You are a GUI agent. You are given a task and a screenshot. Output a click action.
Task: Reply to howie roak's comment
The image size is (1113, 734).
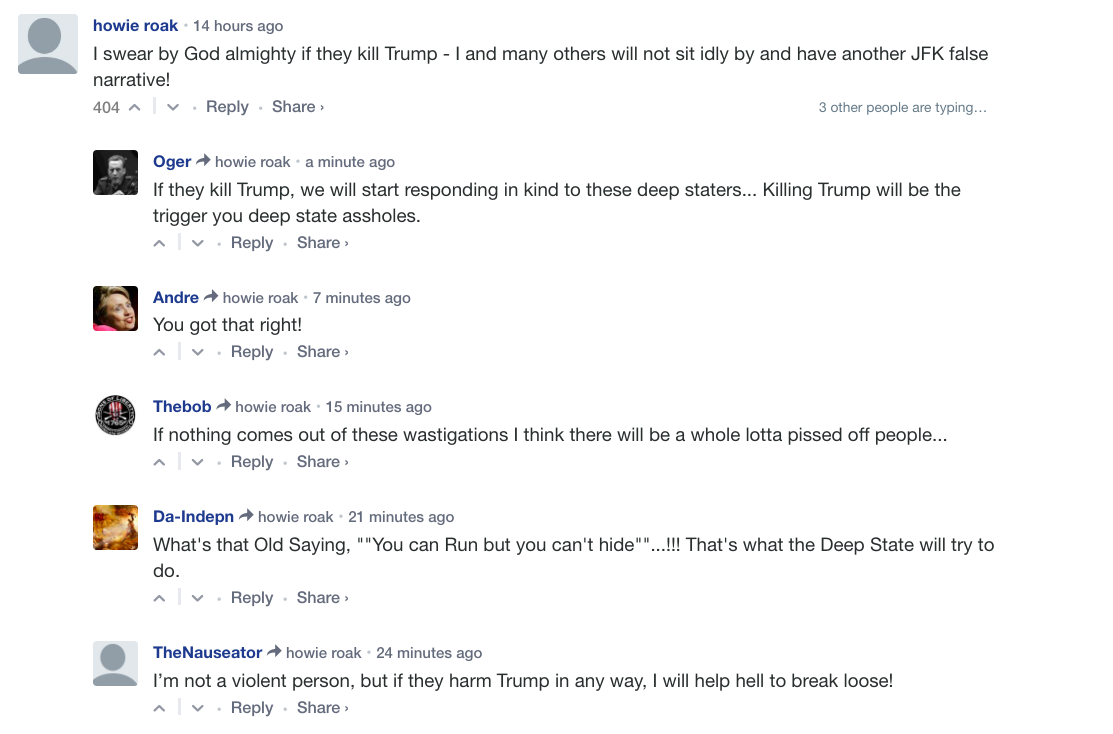point(227,107)
